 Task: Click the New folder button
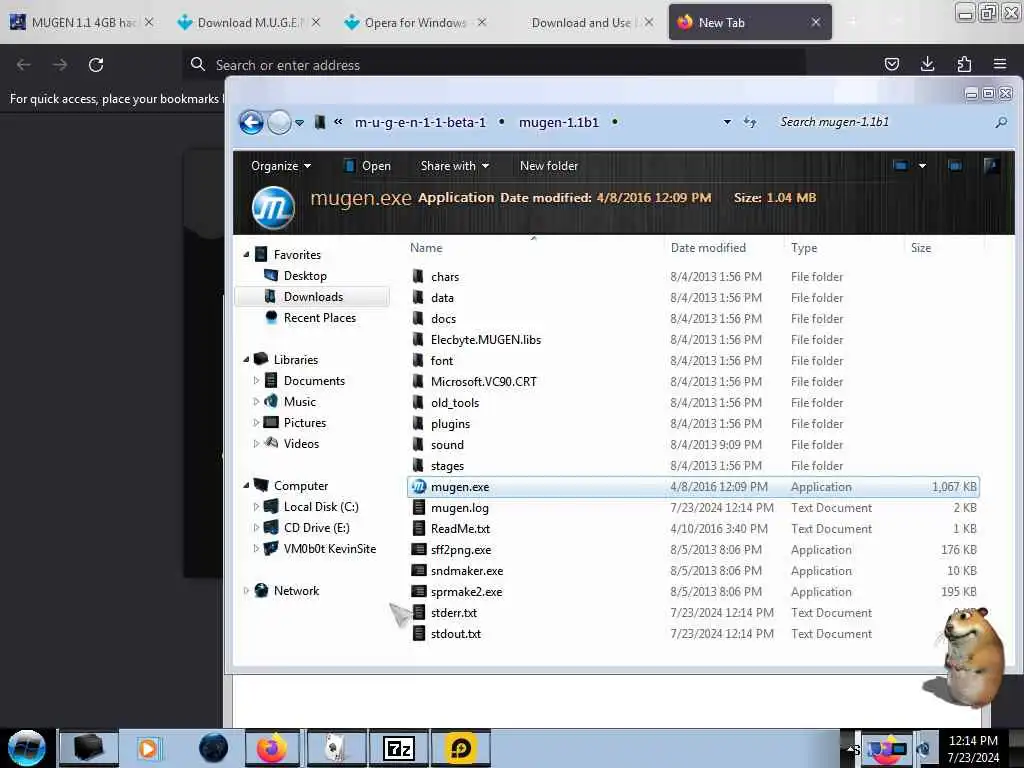(x=549, y=166)
